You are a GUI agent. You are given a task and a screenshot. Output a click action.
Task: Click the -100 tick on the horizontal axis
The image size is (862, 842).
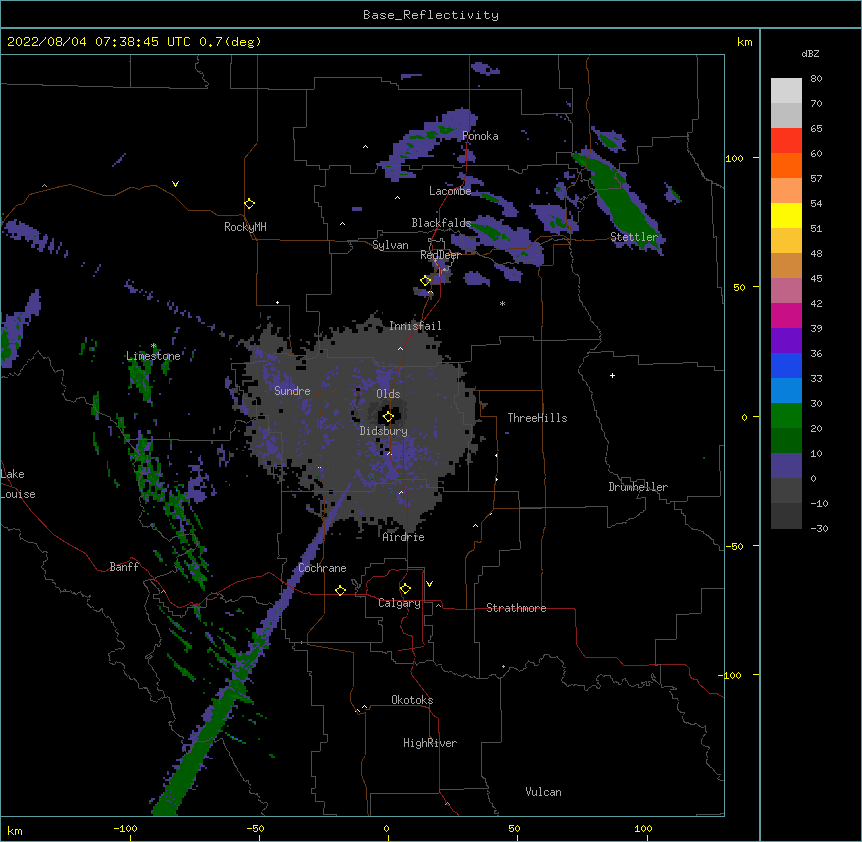point(125,828)
